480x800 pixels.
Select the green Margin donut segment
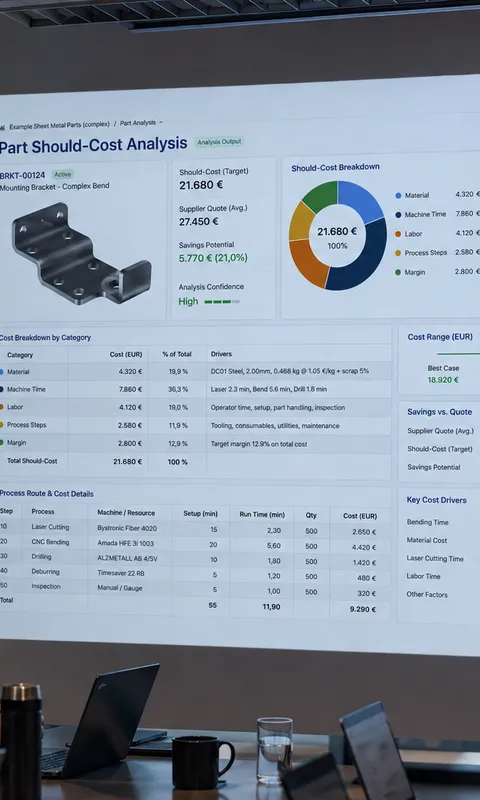[x=321, y=195]
